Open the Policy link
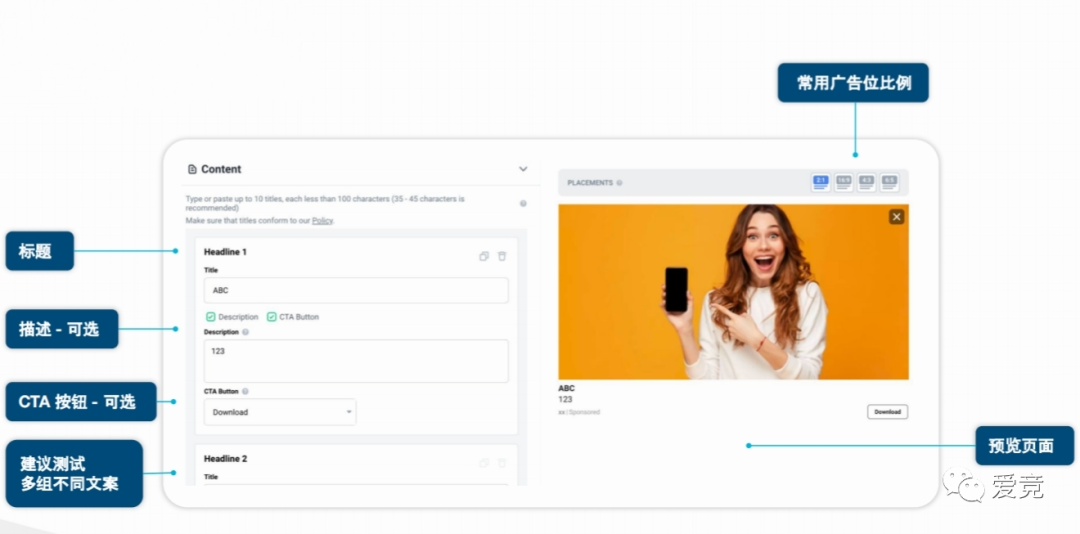 click(322, 220)
